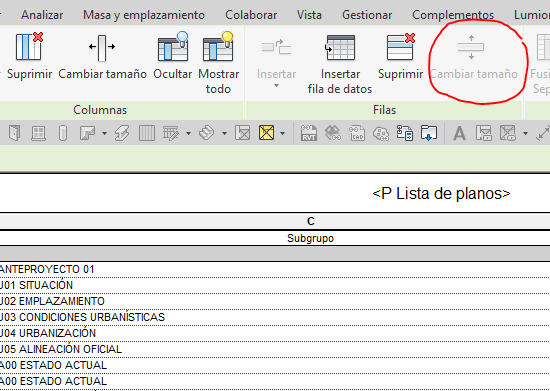Viewport: 550px width, 391px height.
Task: Open the Masa y emplazamiento tab
Action: coord(144,15)
